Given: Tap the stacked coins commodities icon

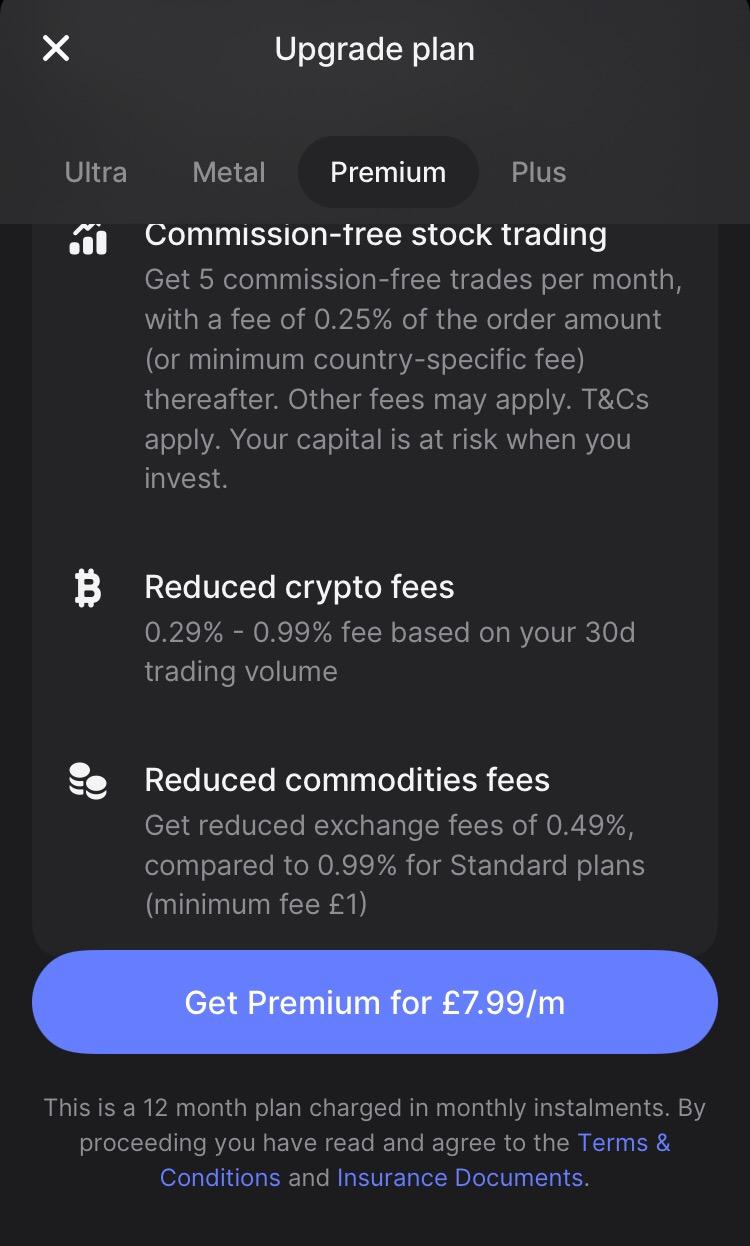Looking at the screenshot, I should [x=88, y=781].
